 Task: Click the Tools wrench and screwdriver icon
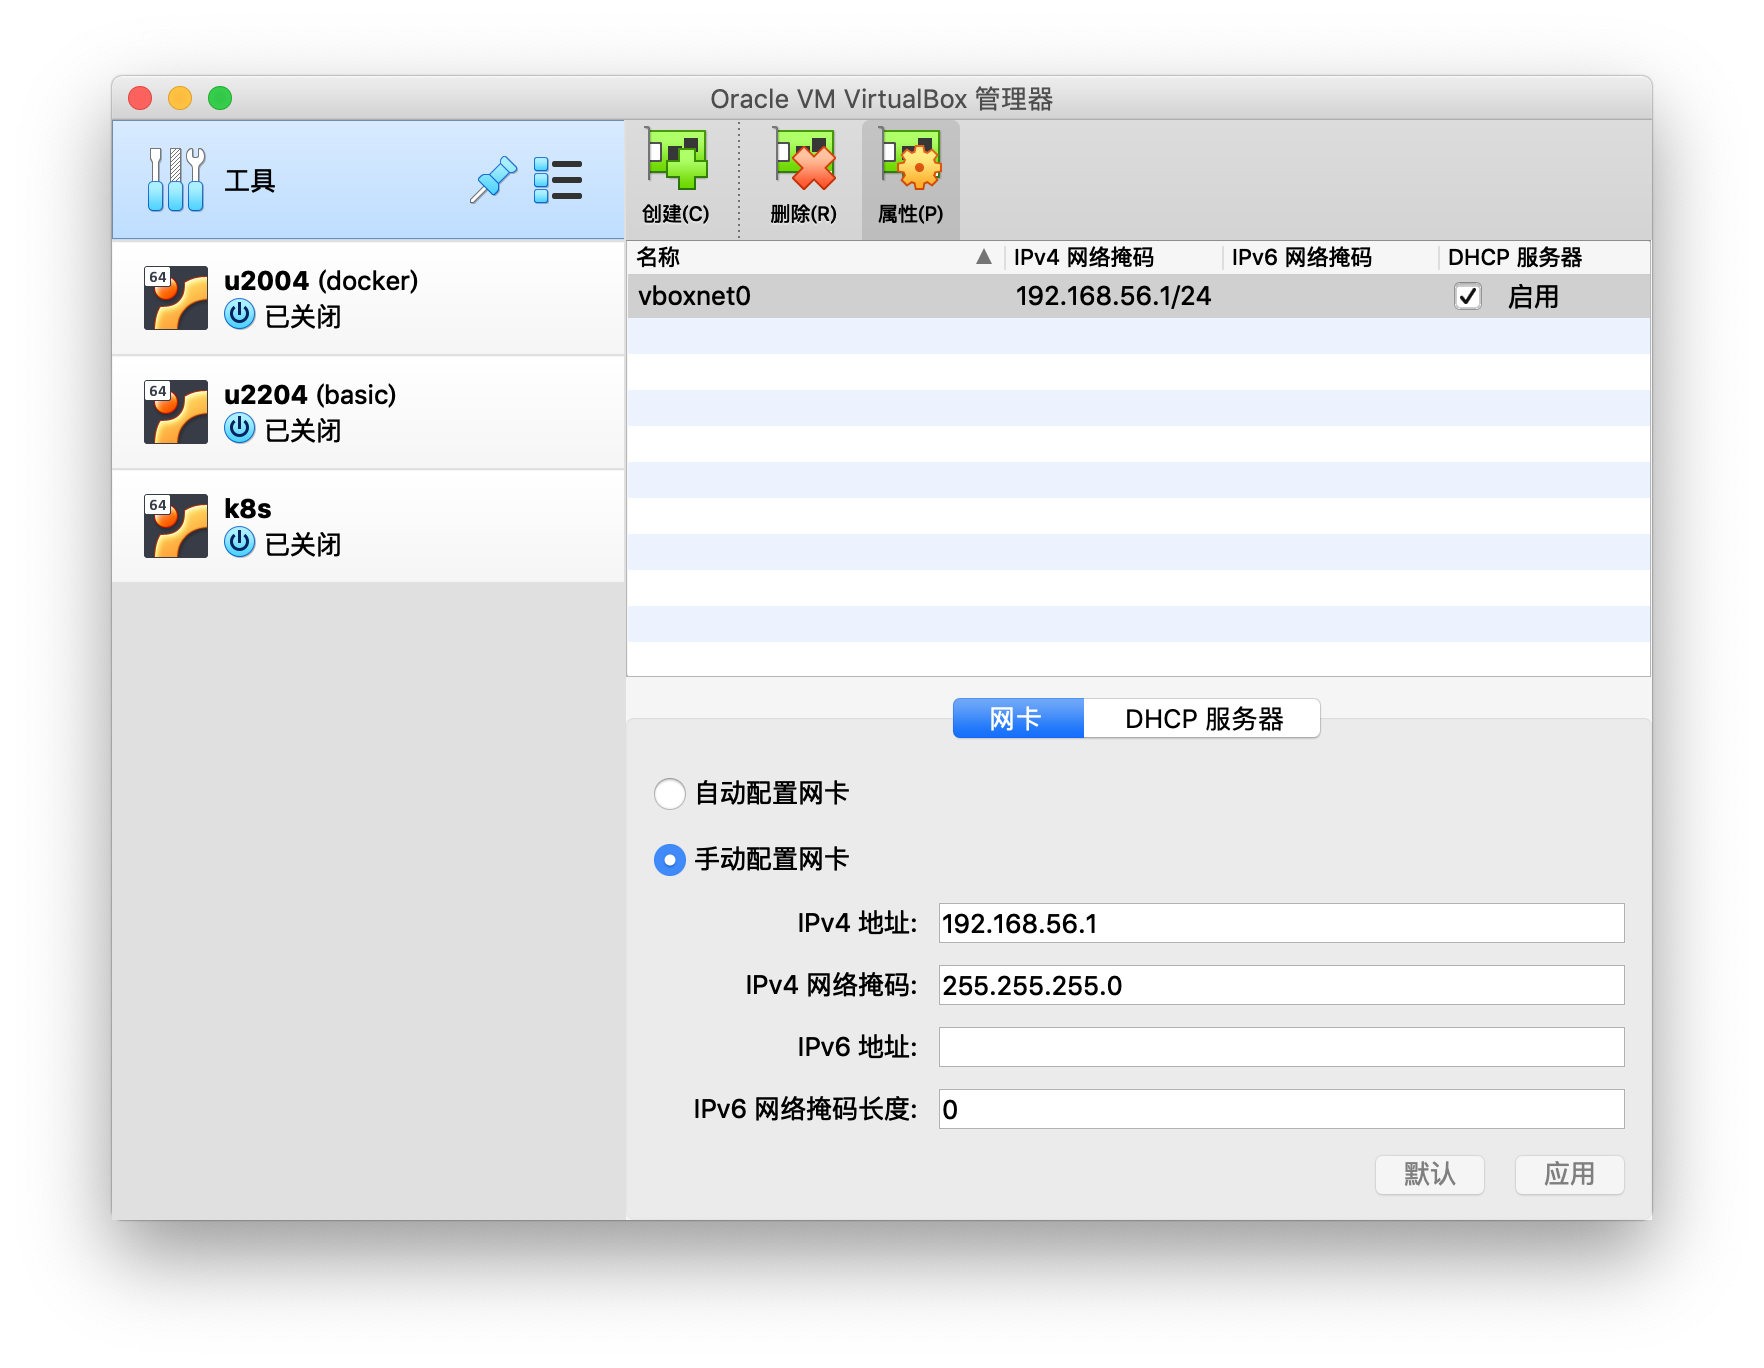tap(176, 180)
